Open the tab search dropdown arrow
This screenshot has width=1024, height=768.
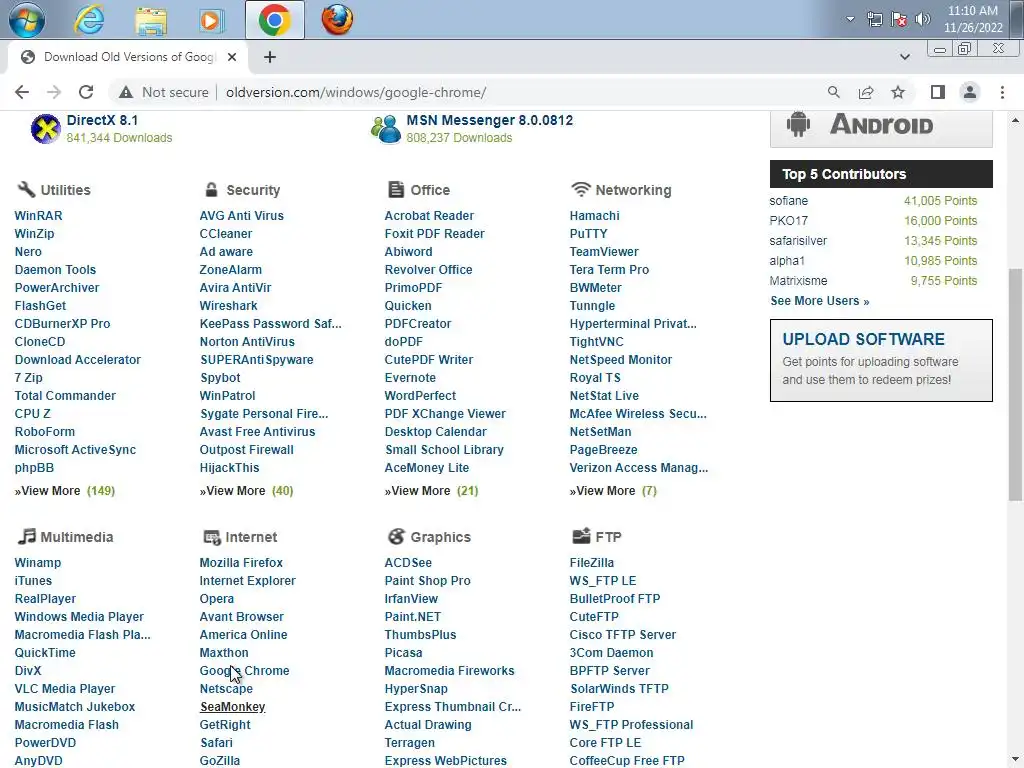[904, 57]
